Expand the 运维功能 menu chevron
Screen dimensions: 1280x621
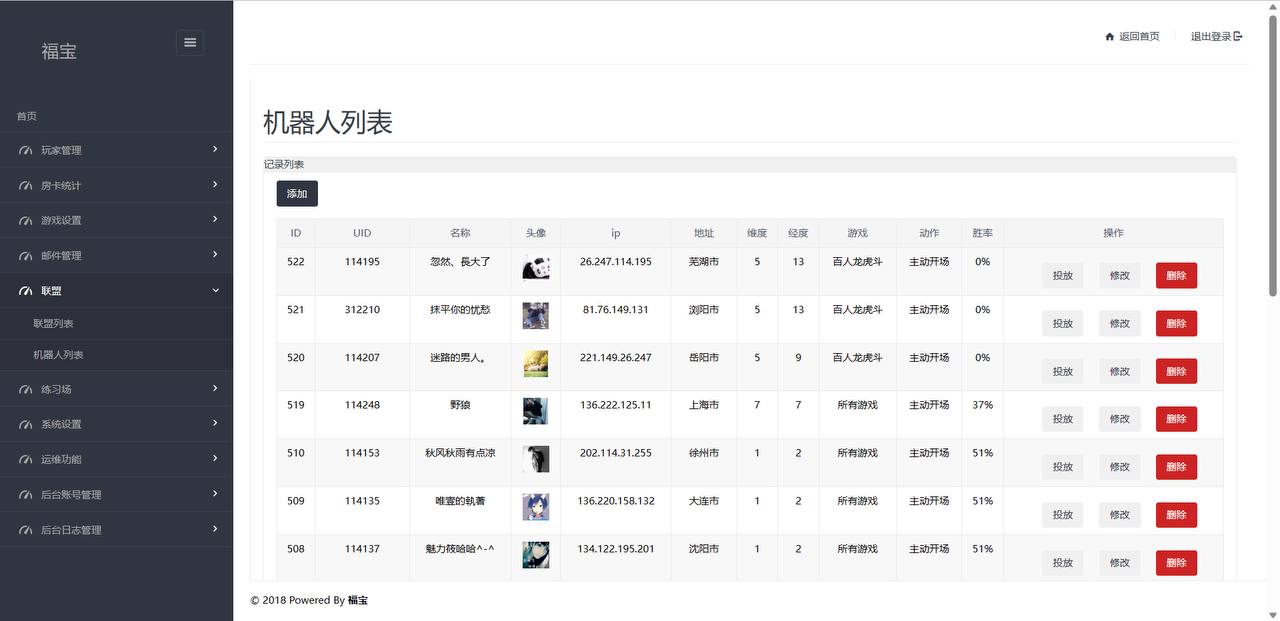(x=215, y=458)
